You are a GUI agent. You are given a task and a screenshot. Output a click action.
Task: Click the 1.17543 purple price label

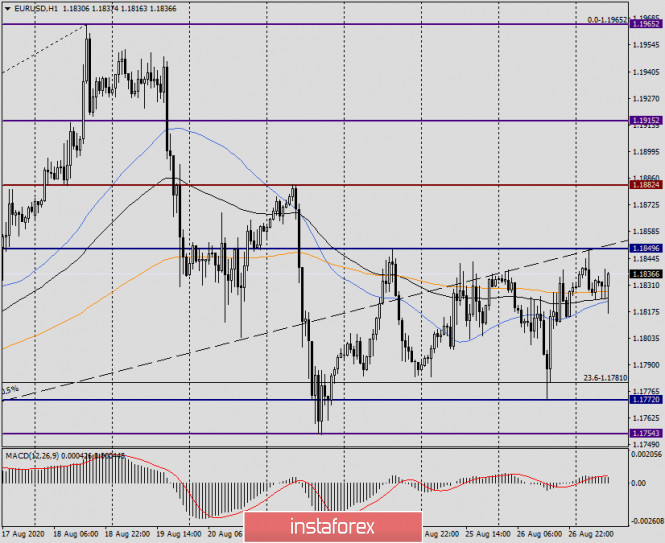pyautogui.click(x=646, y=434)
